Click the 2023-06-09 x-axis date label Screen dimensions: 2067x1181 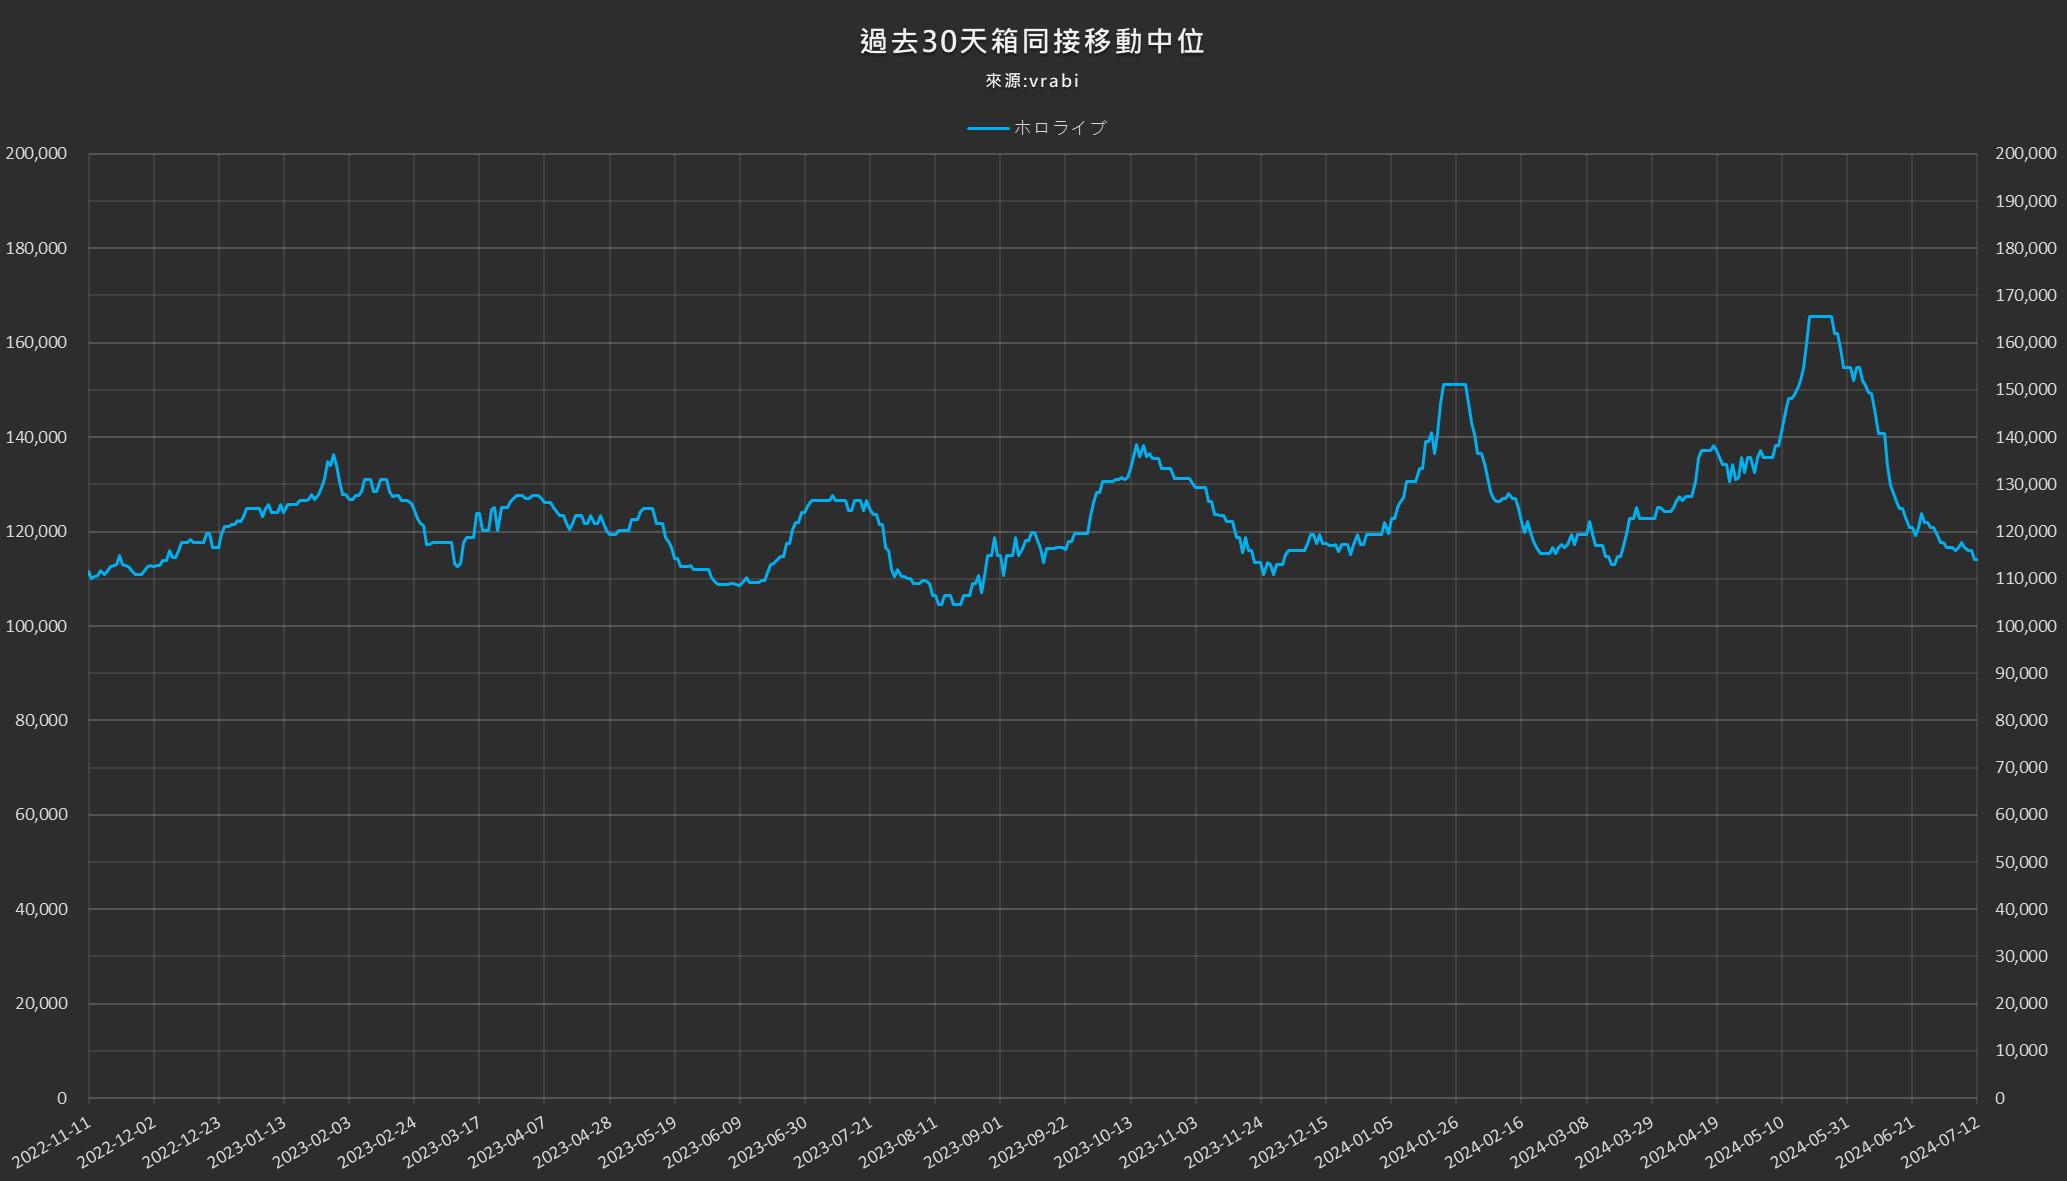tap(703, 1142)
